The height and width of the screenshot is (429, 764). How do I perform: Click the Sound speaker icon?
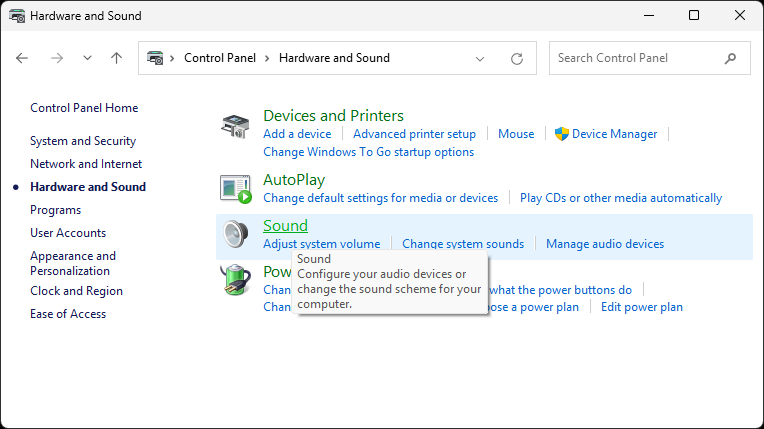[x=236, y=235]
